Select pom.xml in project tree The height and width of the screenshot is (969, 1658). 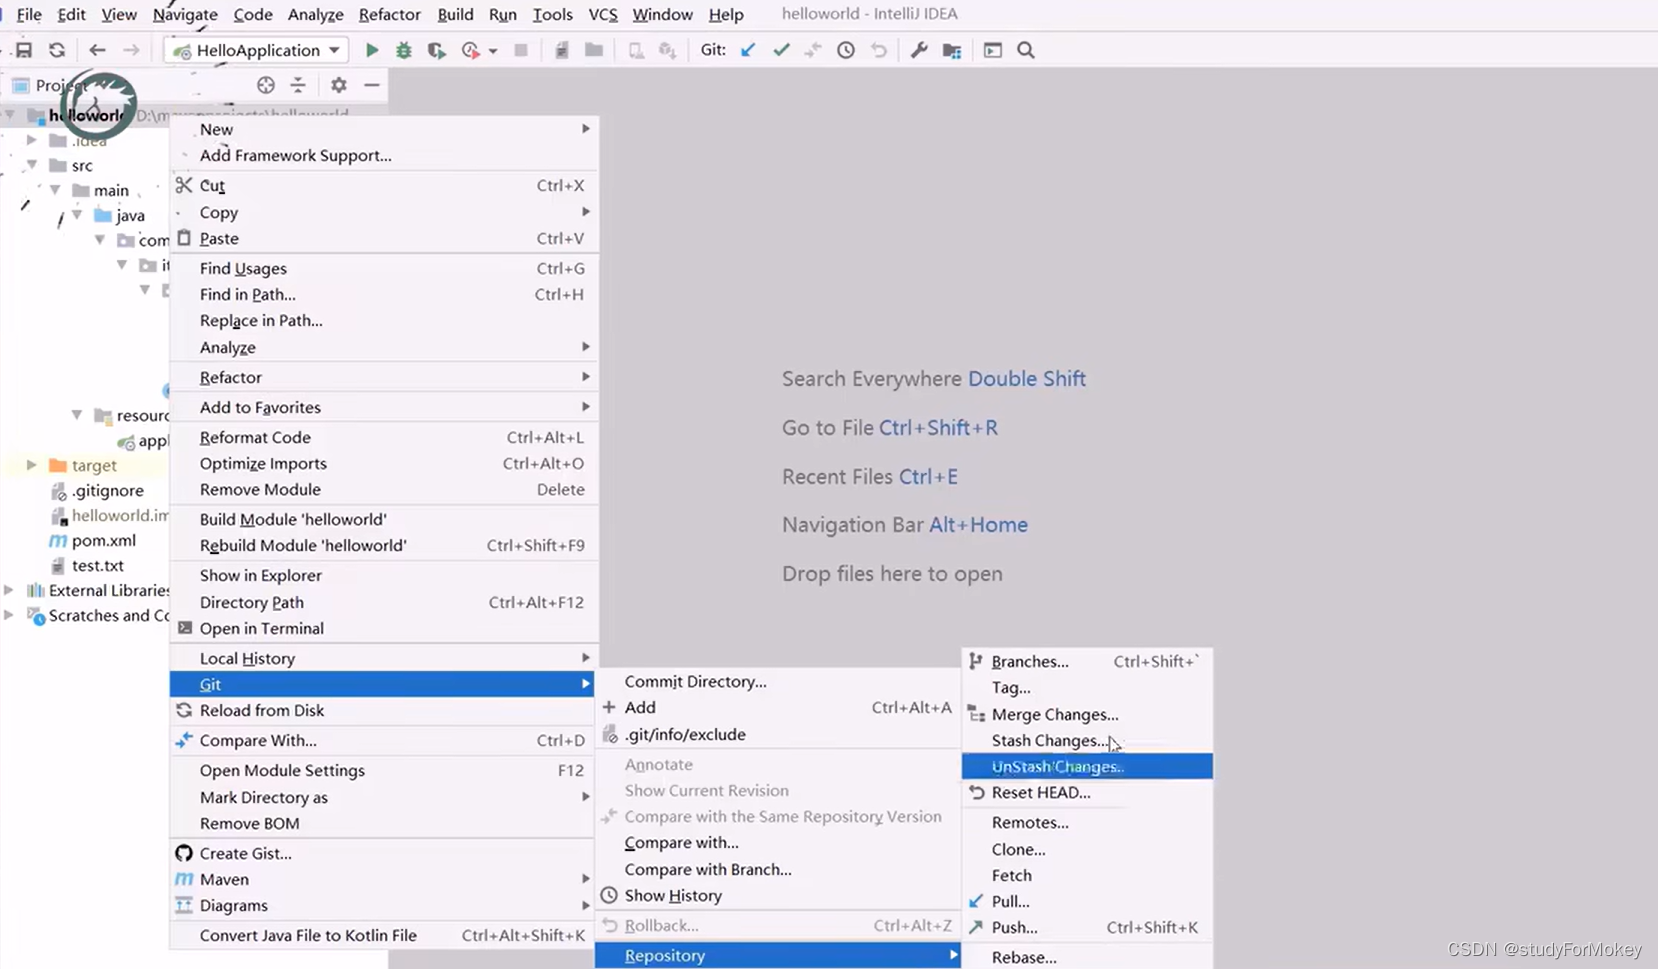click(104, 540)
